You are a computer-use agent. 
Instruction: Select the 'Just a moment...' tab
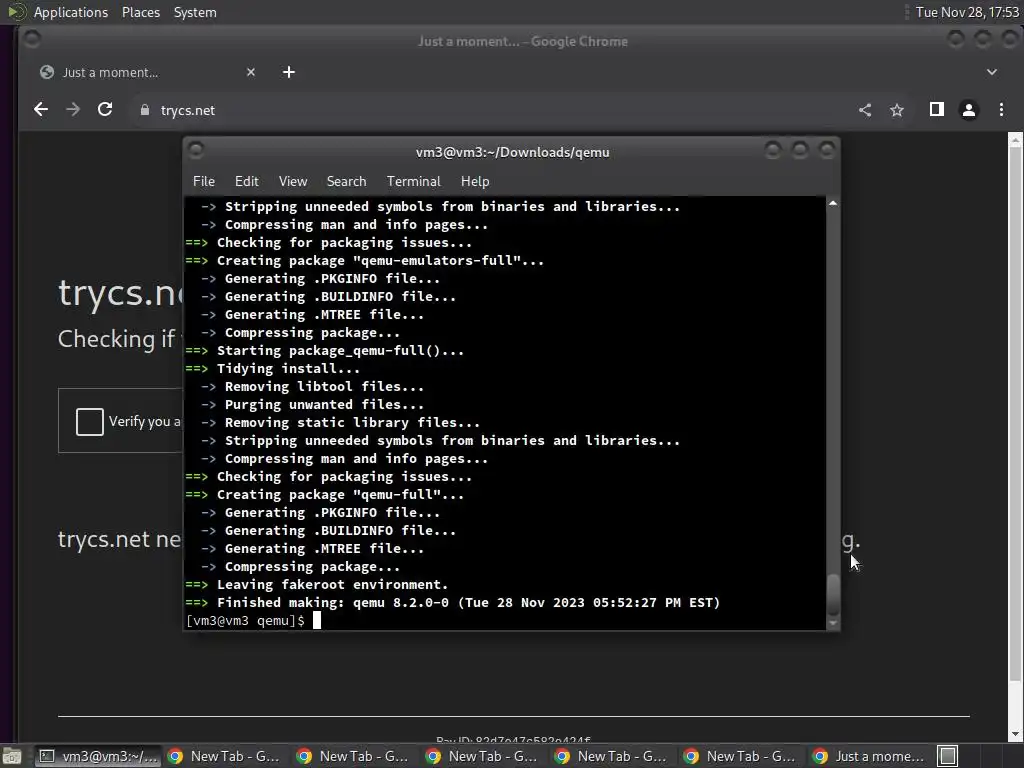click(x=148, y=72)
